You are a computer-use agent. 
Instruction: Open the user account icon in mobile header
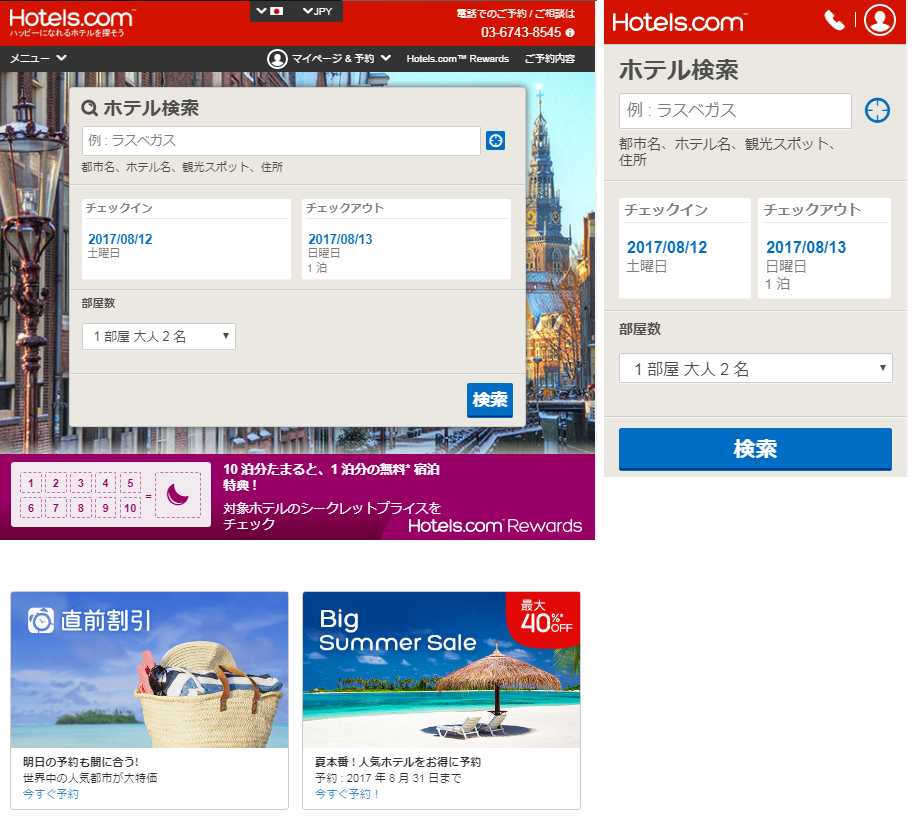pyautogui.click(x=879, y=20)
